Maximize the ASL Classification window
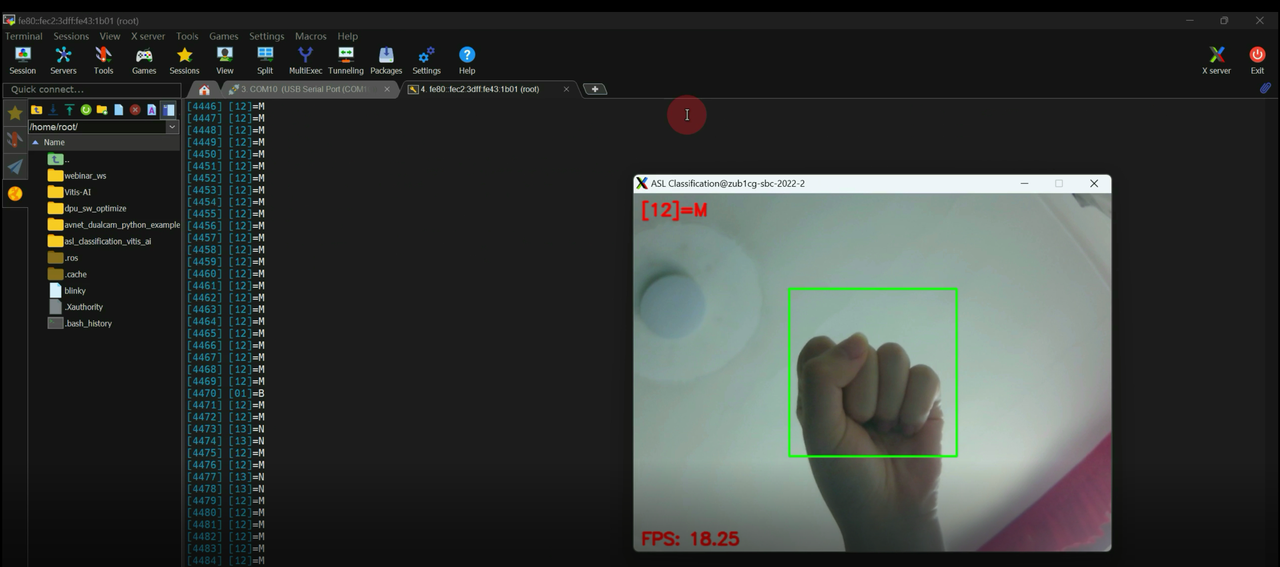This screenshot has height=567, width=1280. pyautogui.click(x=1059, y=183)
